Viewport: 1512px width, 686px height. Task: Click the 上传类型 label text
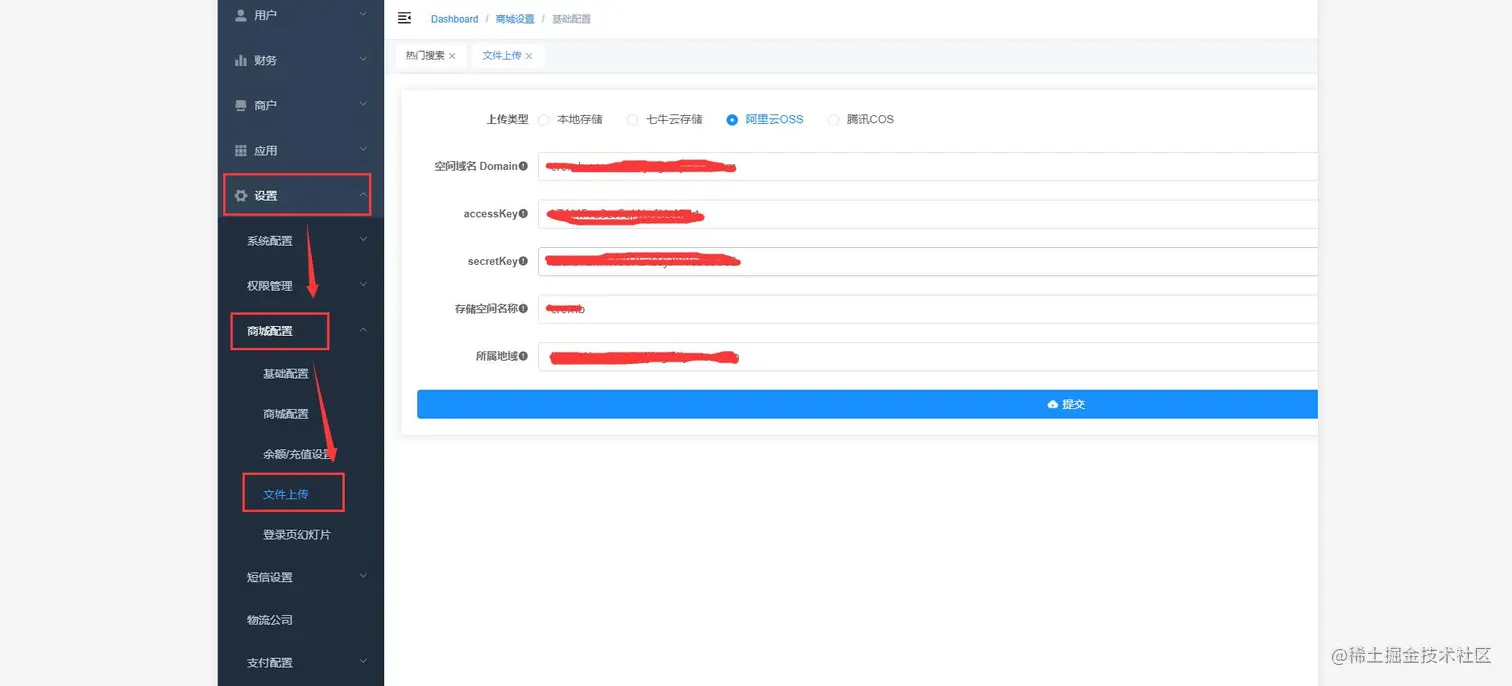(507, 120)
